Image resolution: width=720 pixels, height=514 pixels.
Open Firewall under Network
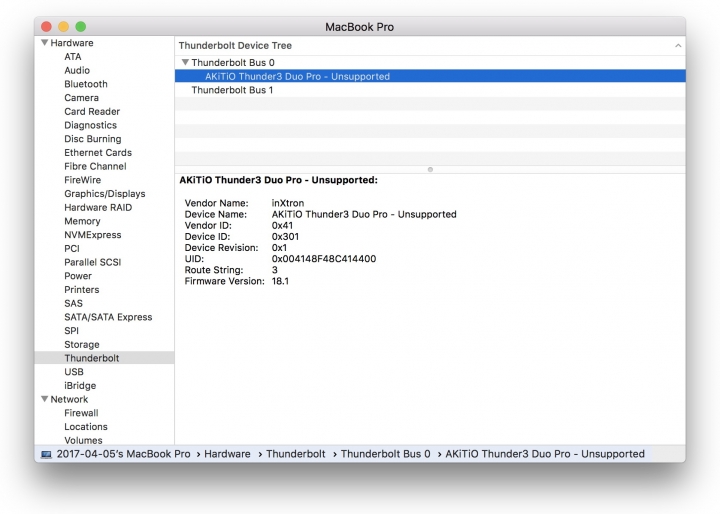pyautogui.click(x=81, y=413)
